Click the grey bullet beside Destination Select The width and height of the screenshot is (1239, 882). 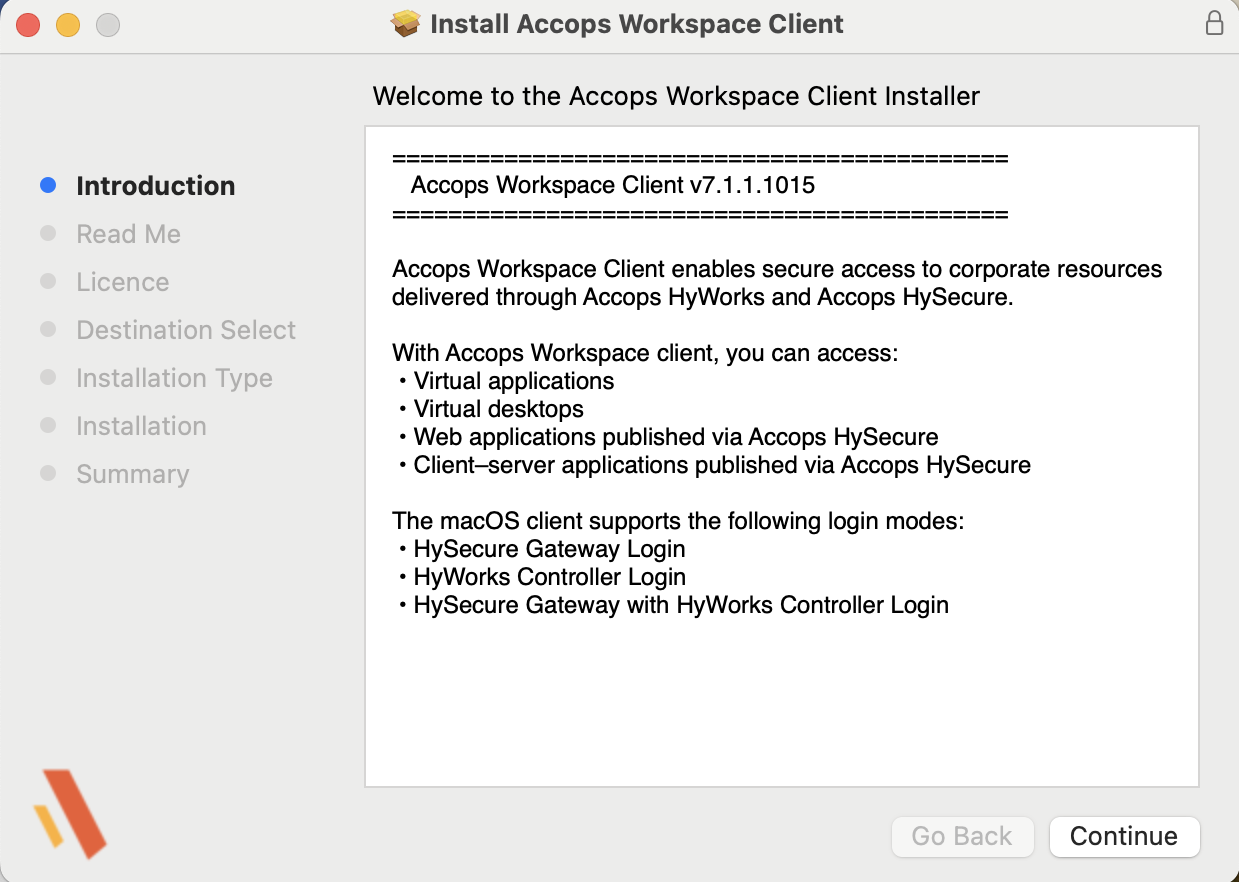tap(48, 330)
